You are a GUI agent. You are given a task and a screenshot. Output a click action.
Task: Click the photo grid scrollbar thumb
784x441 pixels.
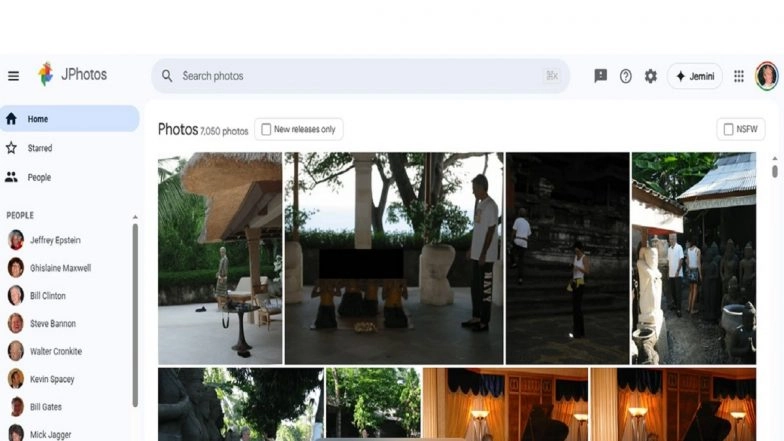click(774, 172)
